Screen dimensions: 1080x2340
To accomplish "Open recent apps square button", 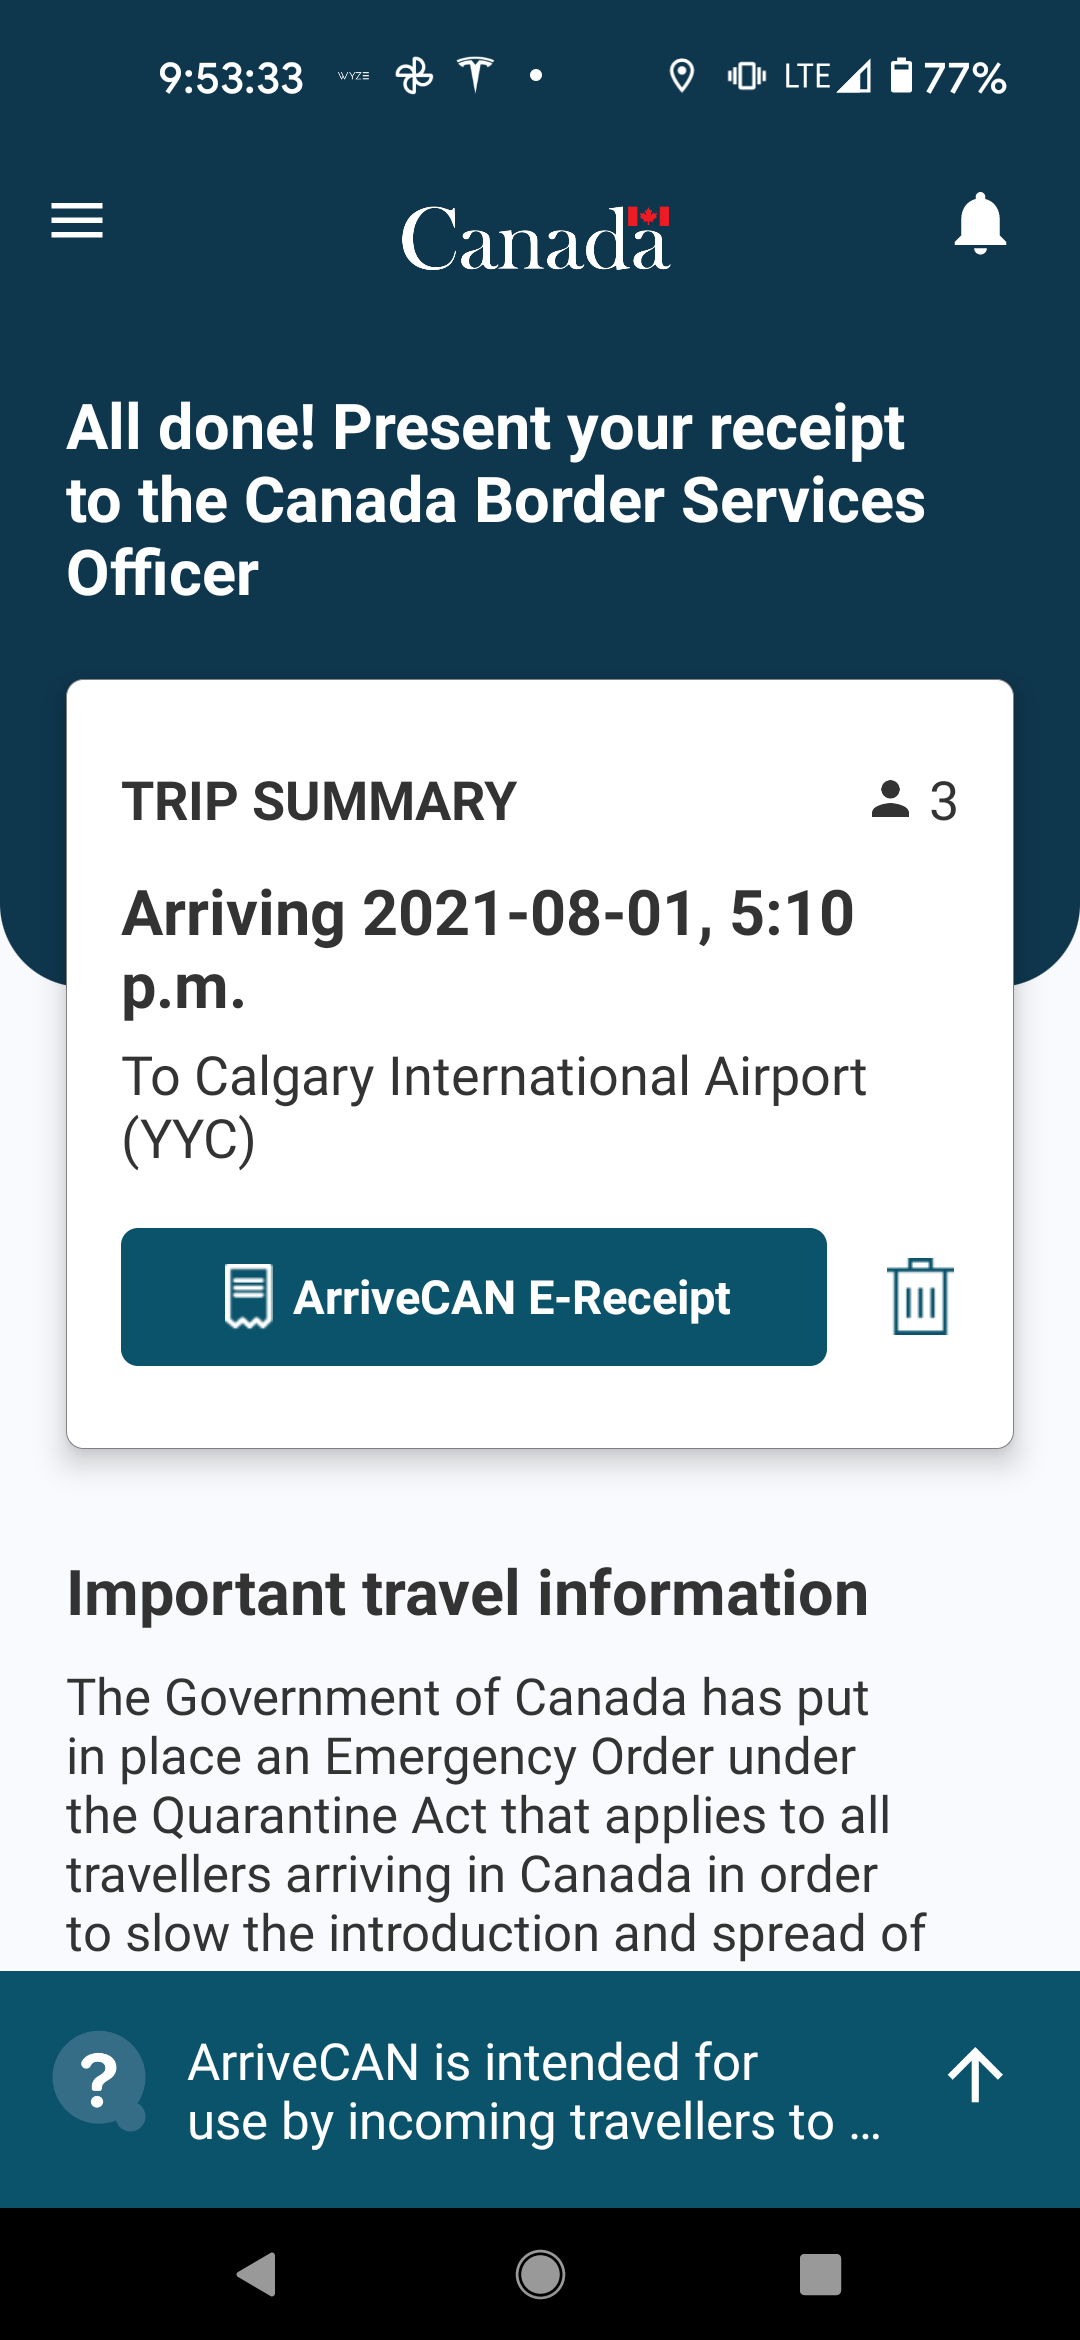I will 820,2274.
